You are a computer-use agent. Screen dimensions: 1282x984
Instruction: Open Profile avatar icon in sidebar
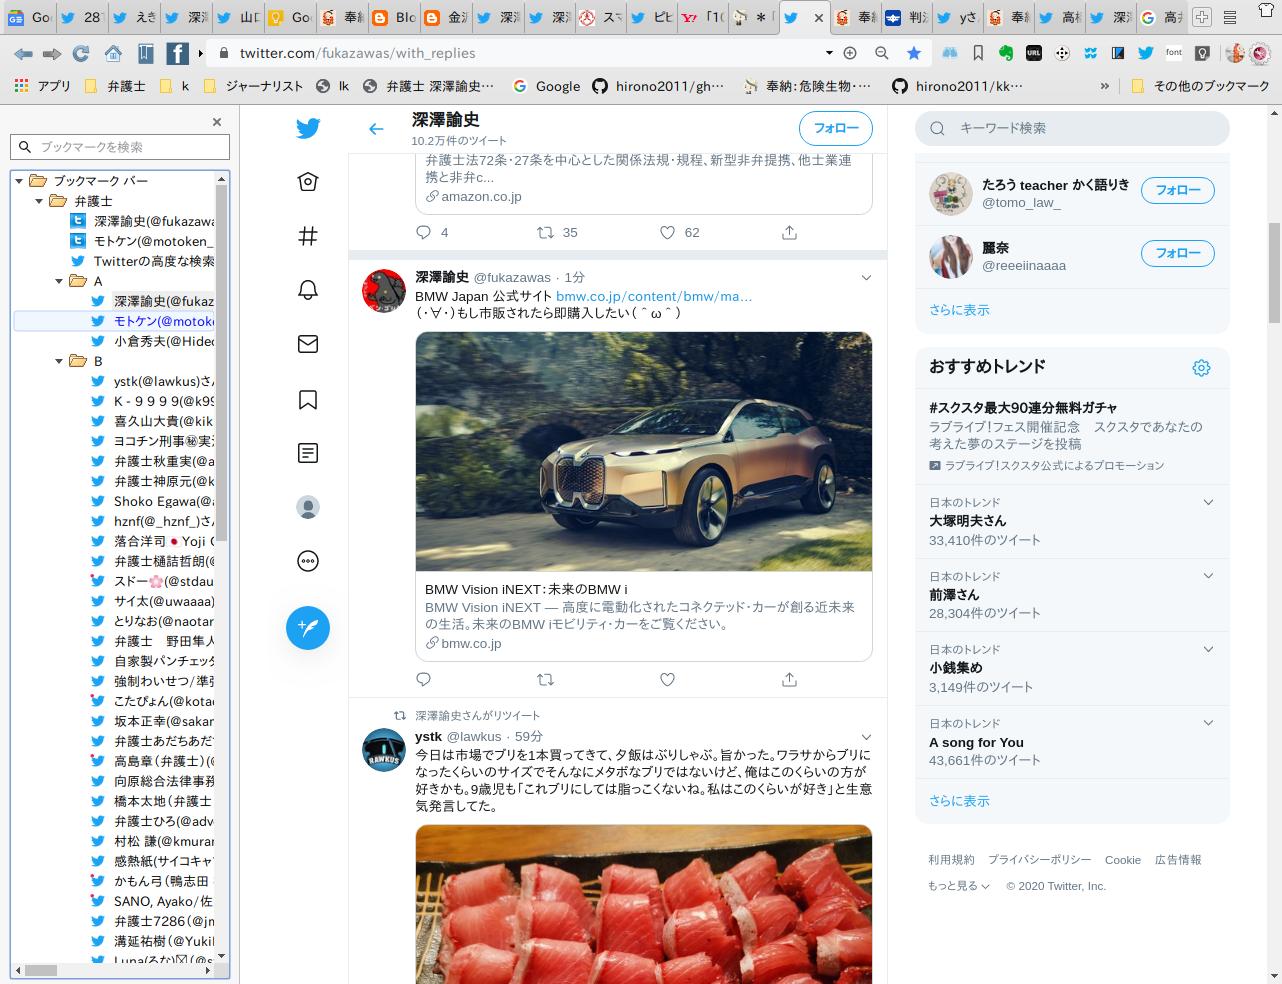(308, 507)
